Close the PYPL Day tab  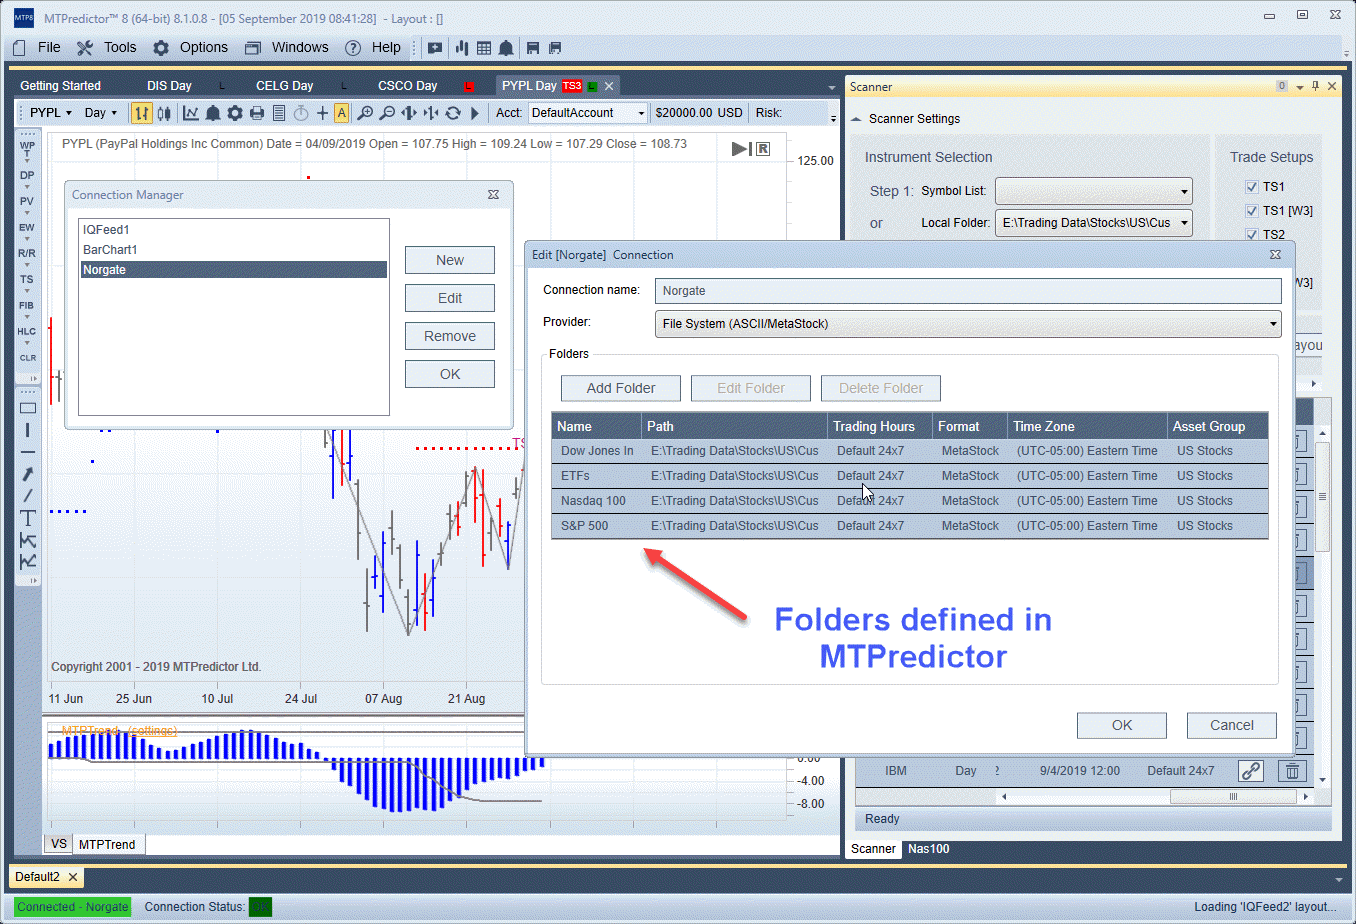click(x=609, y=86)
